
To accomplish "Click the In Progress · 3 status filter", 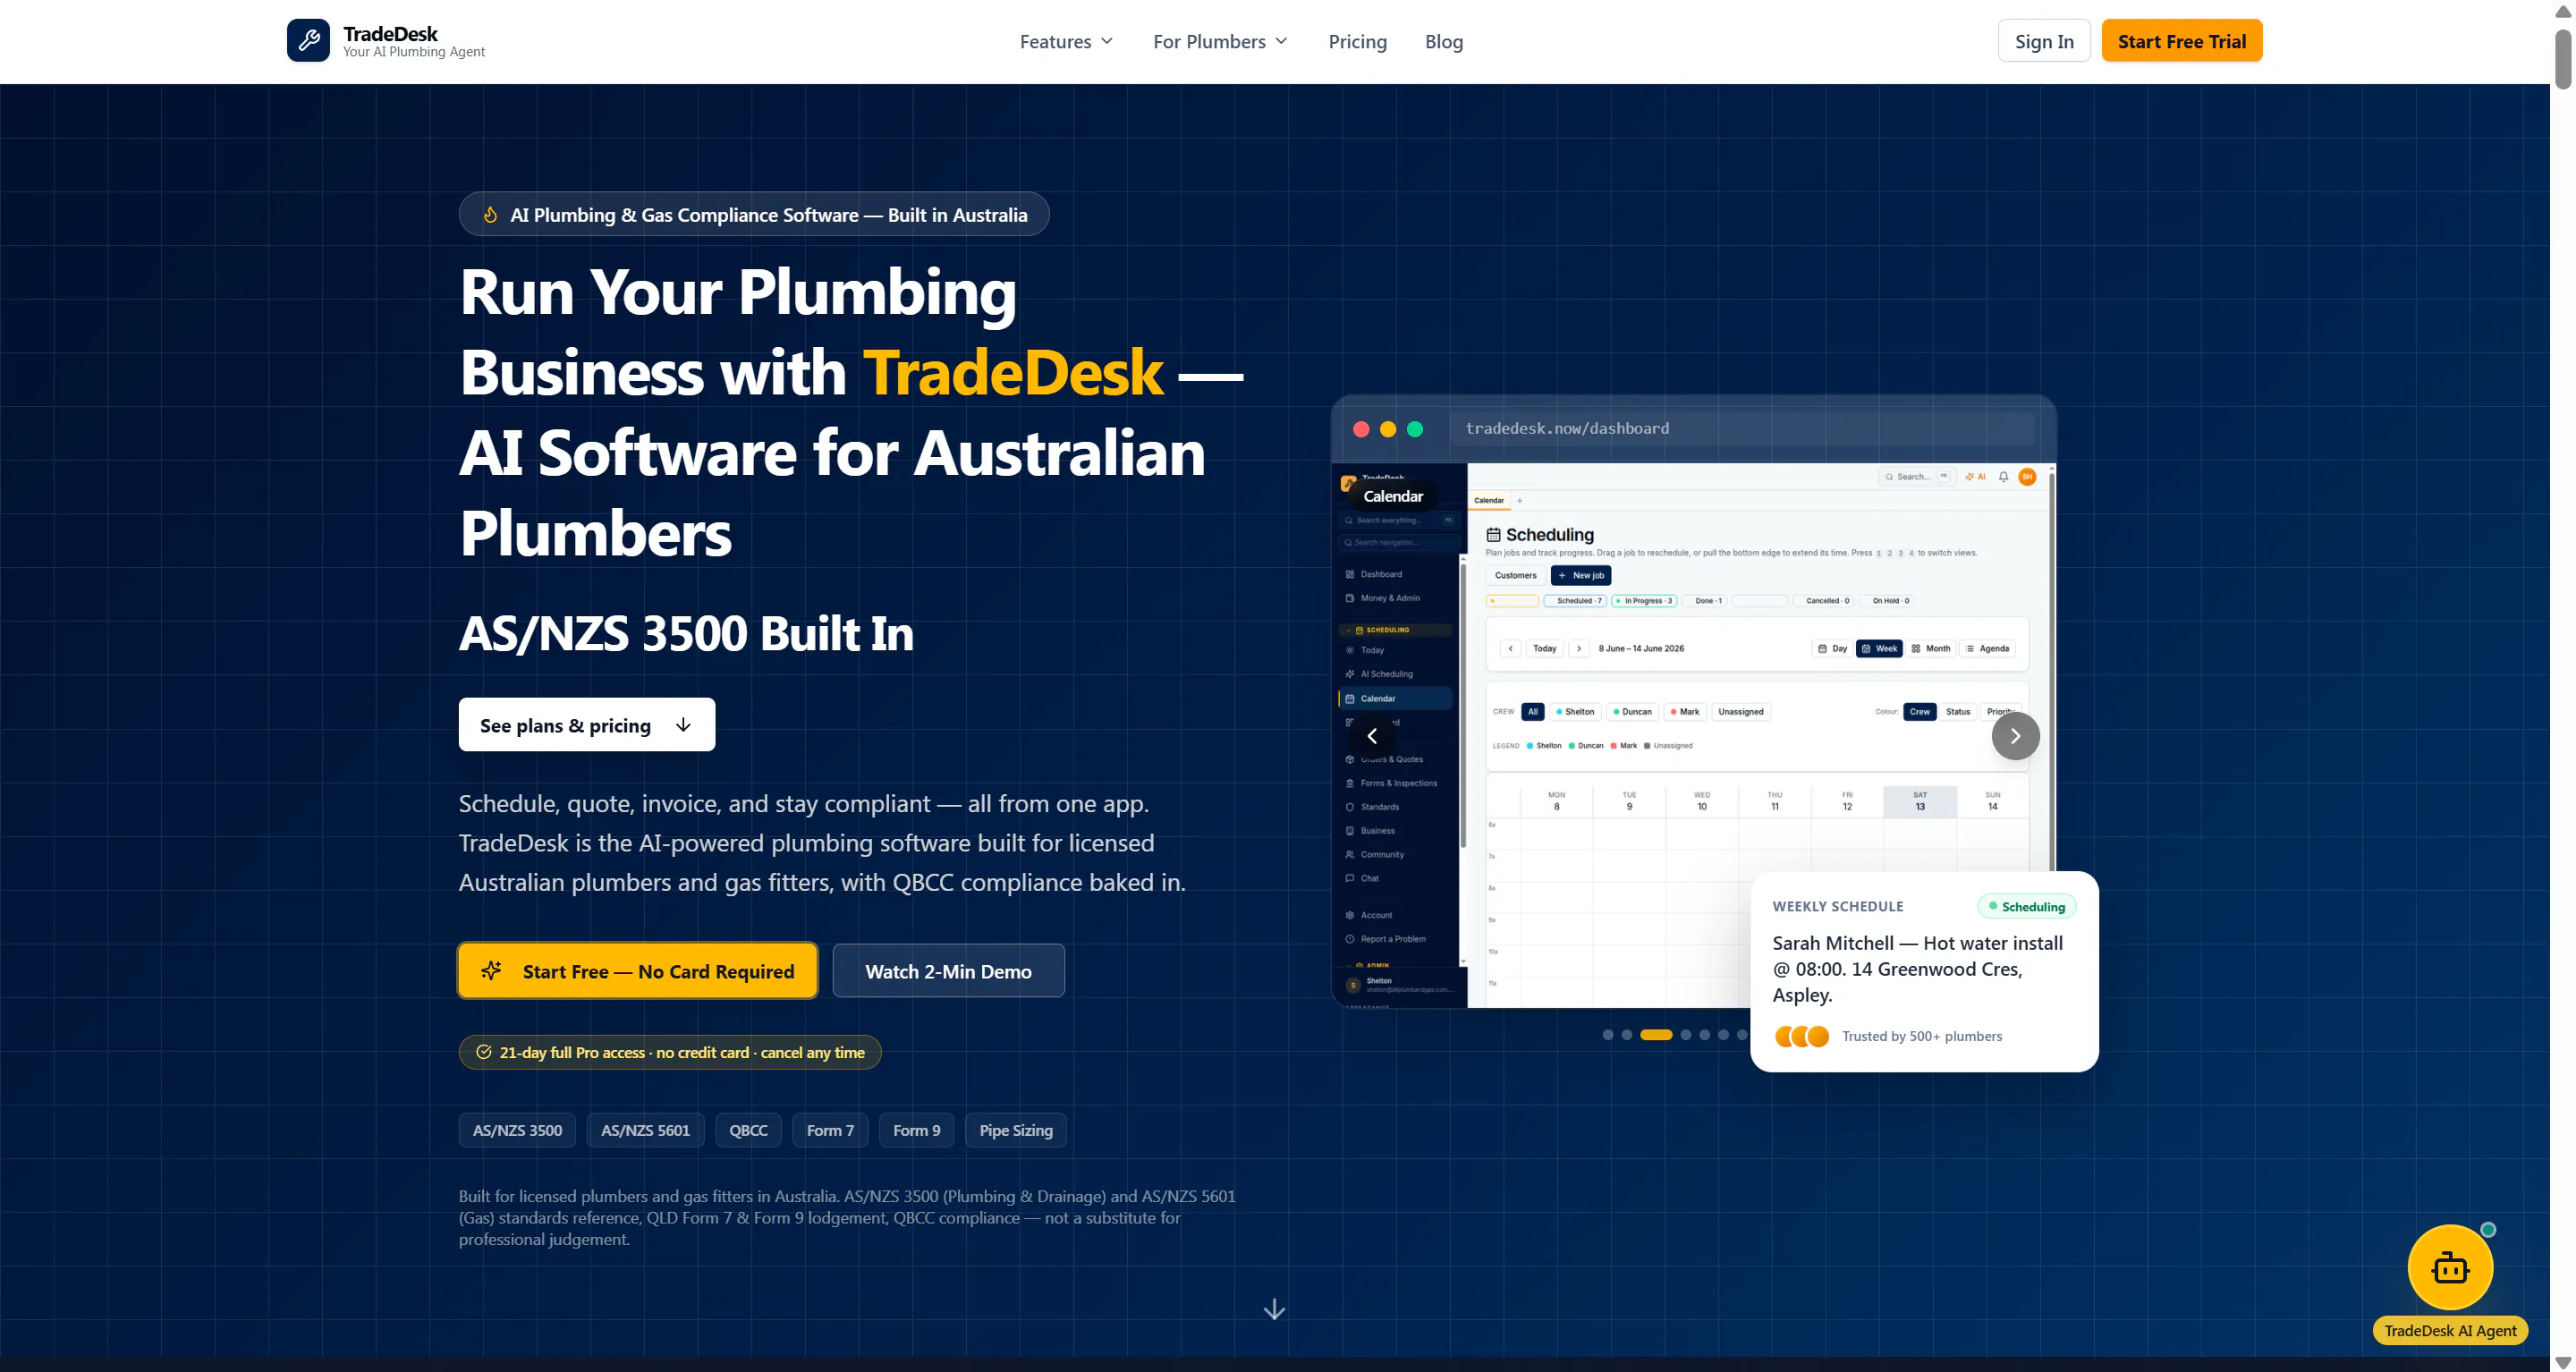I will point(1644,601).
